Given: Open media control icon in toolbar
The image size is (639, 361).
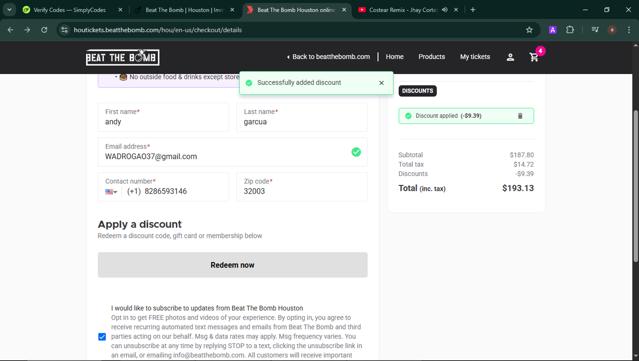Looking at the screenshot, I should point(595,30).
